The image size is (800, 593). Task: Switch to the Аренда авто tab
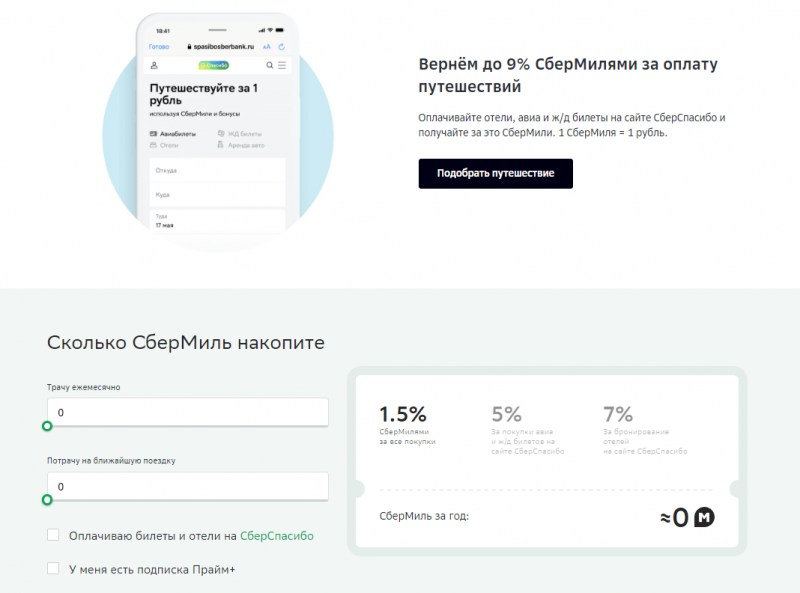pos(243,146)
